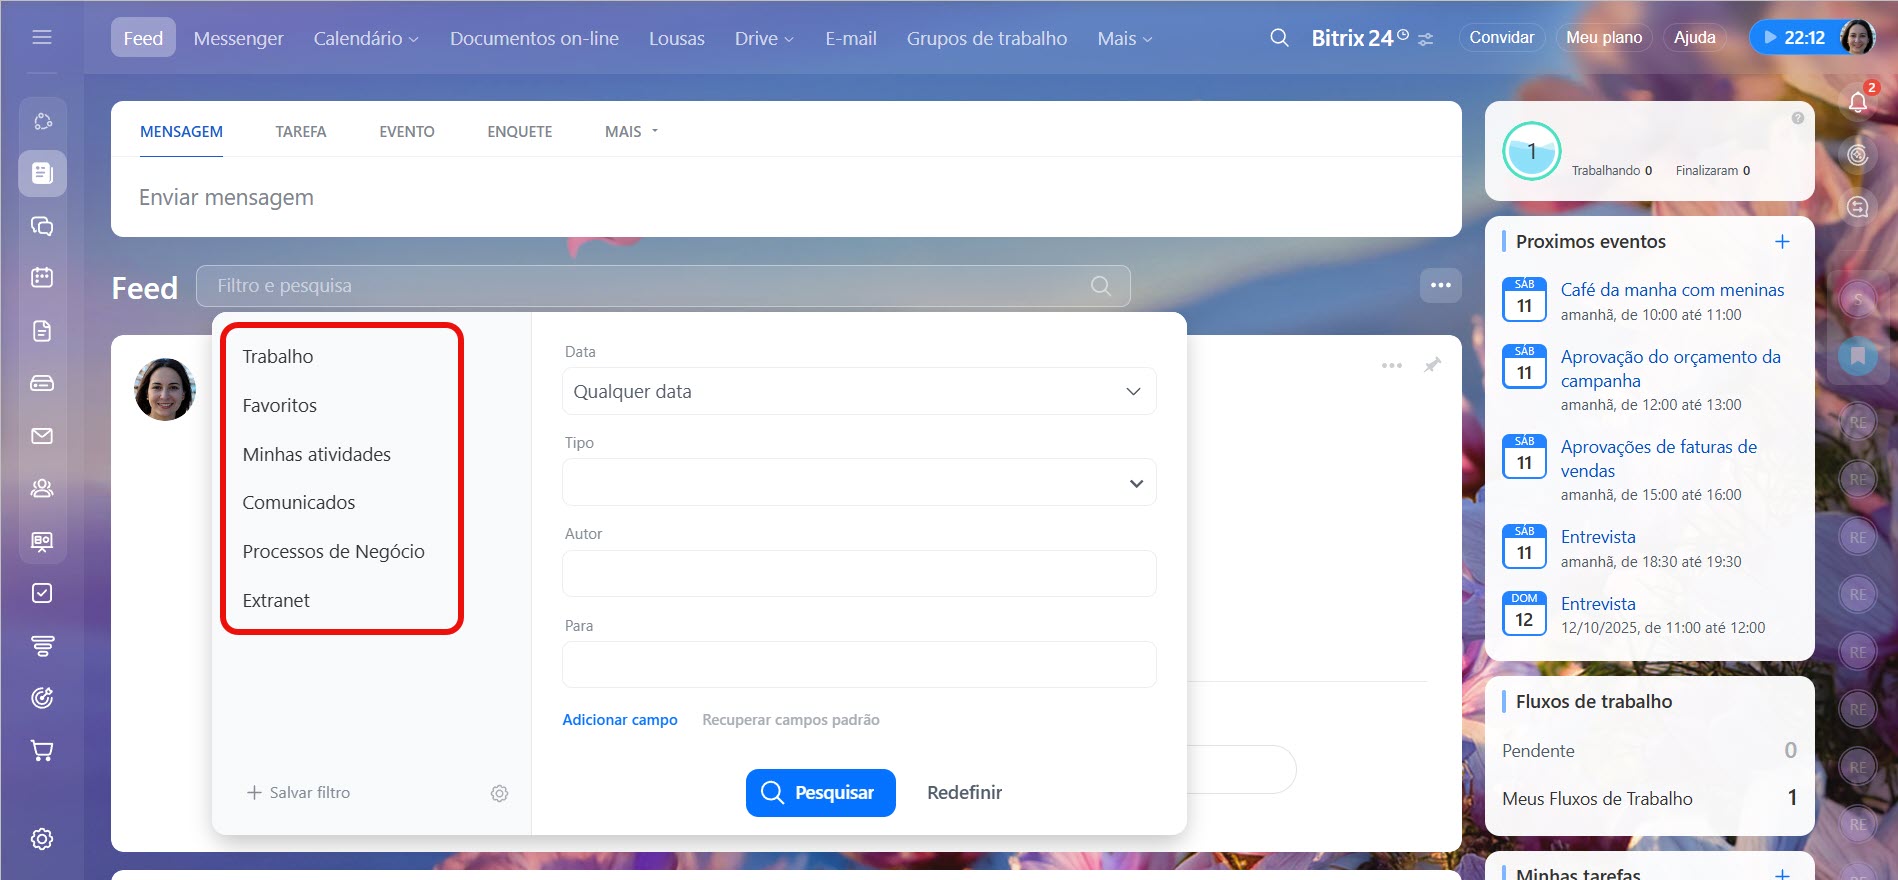Open the mail icon in left sidebar

pyautogui.click(x=42, y=436)
